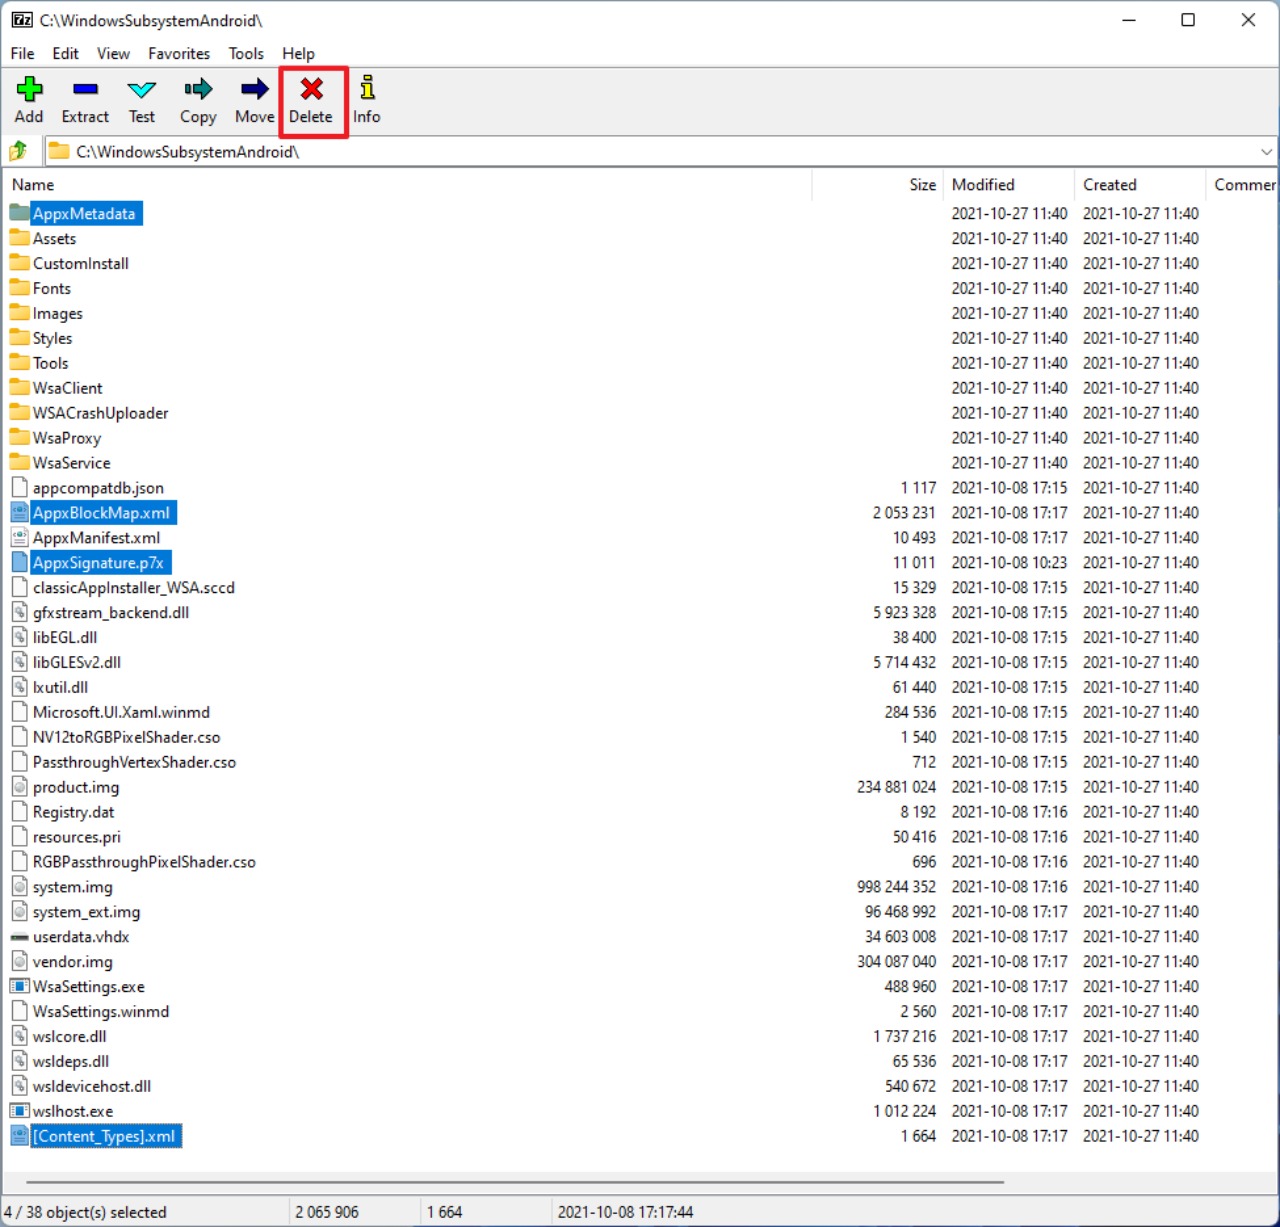
Task: Open the Edit menu
Action: tap(66, 53)
